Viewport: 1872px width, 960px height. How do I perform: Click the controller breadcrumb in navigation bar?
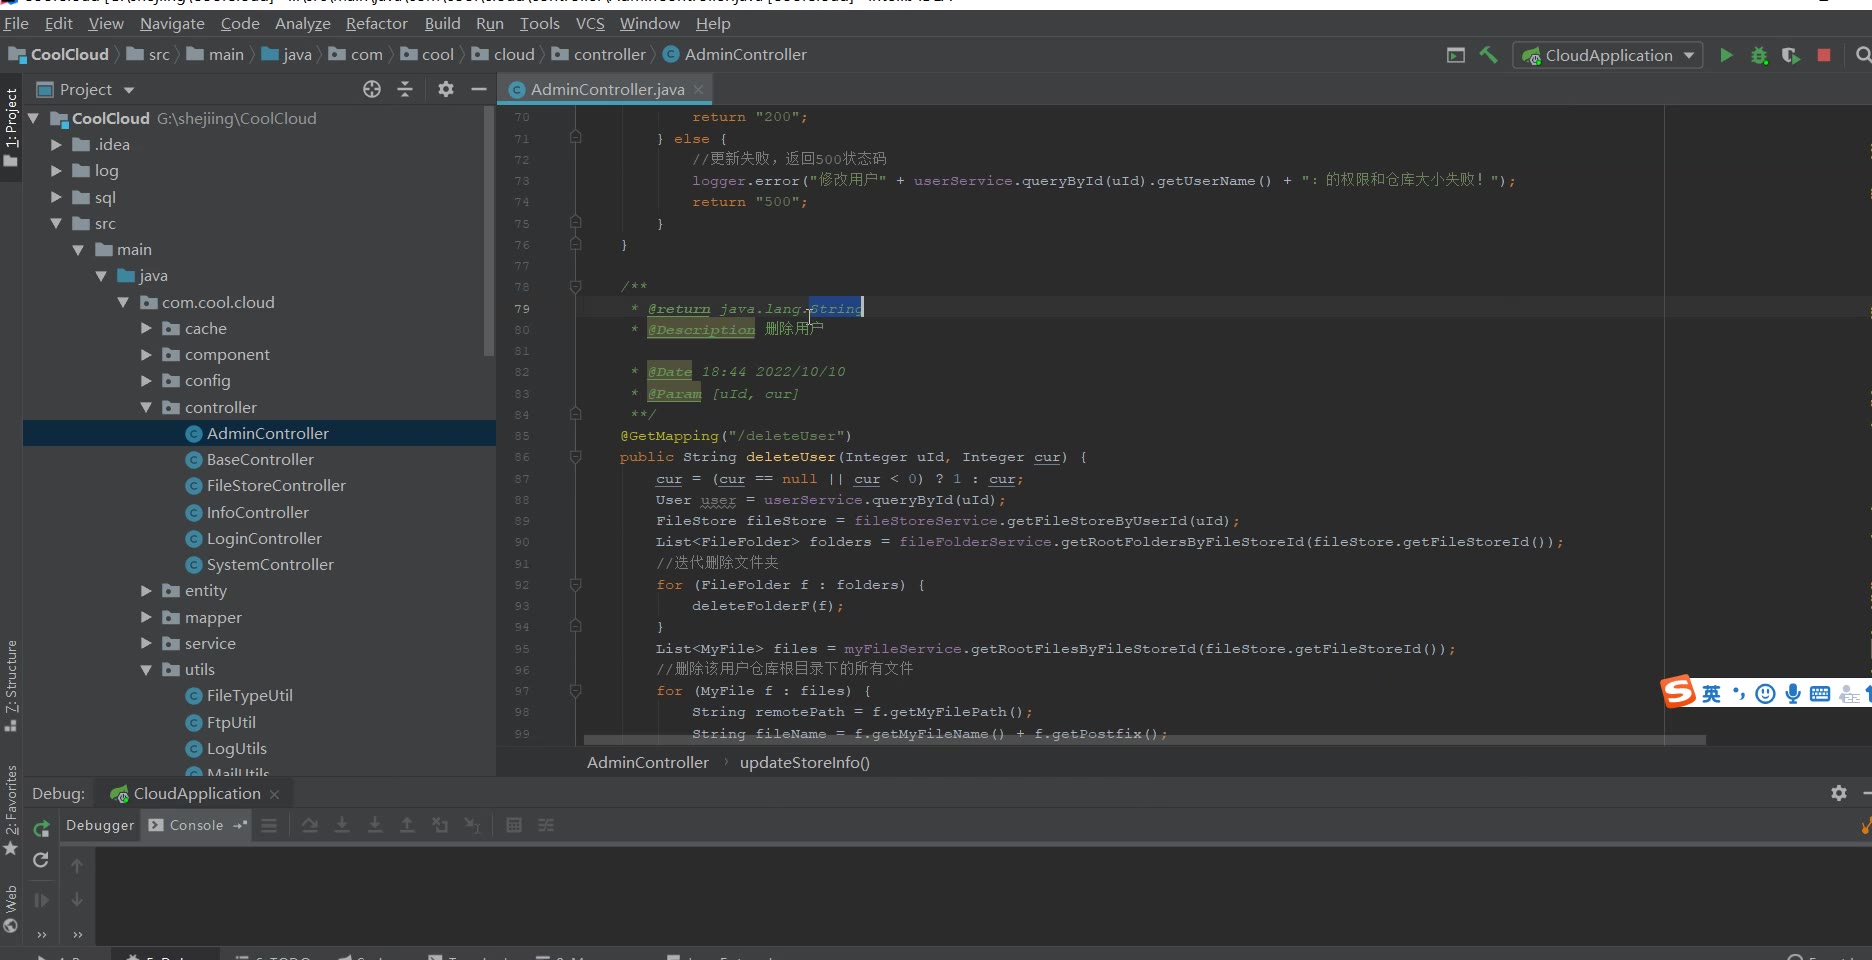point(609,55)
